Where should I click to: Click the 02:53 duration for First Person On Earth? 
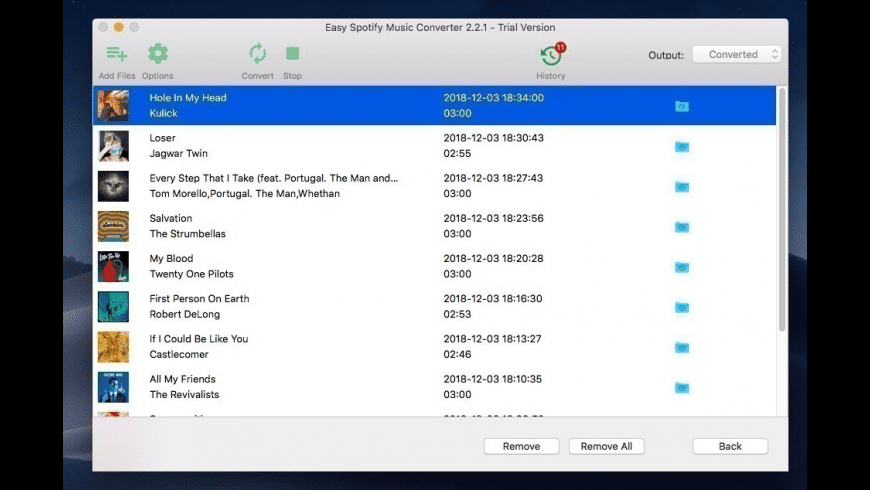pos(457,314)
